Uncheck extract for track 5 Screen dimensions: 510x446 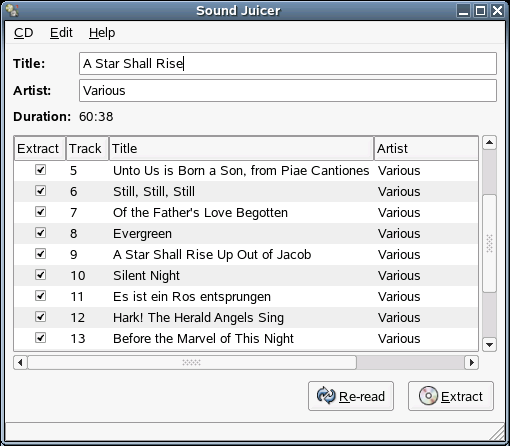(40, 170)
